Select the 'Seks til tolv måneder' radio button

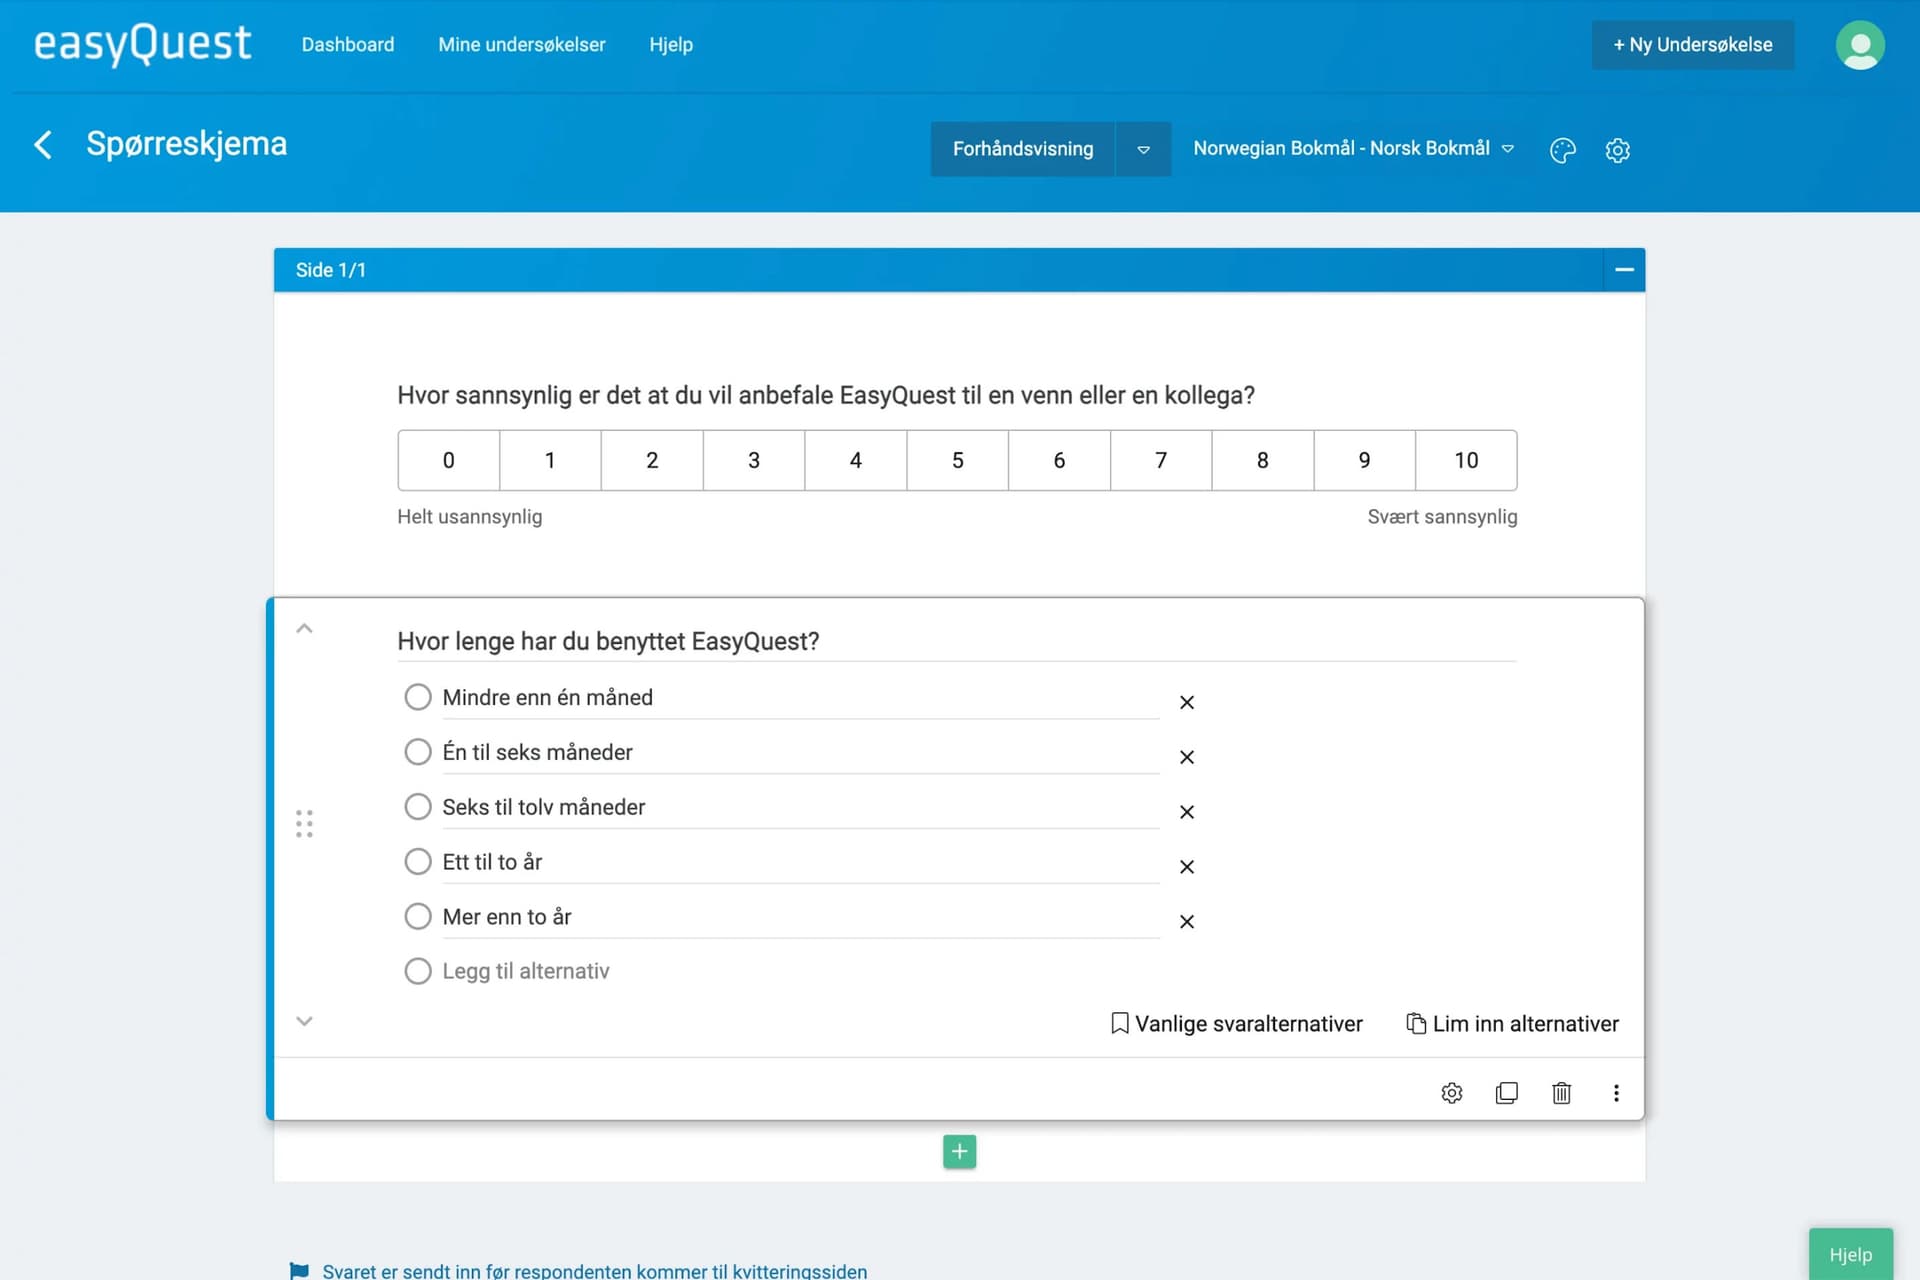[417, 807]
